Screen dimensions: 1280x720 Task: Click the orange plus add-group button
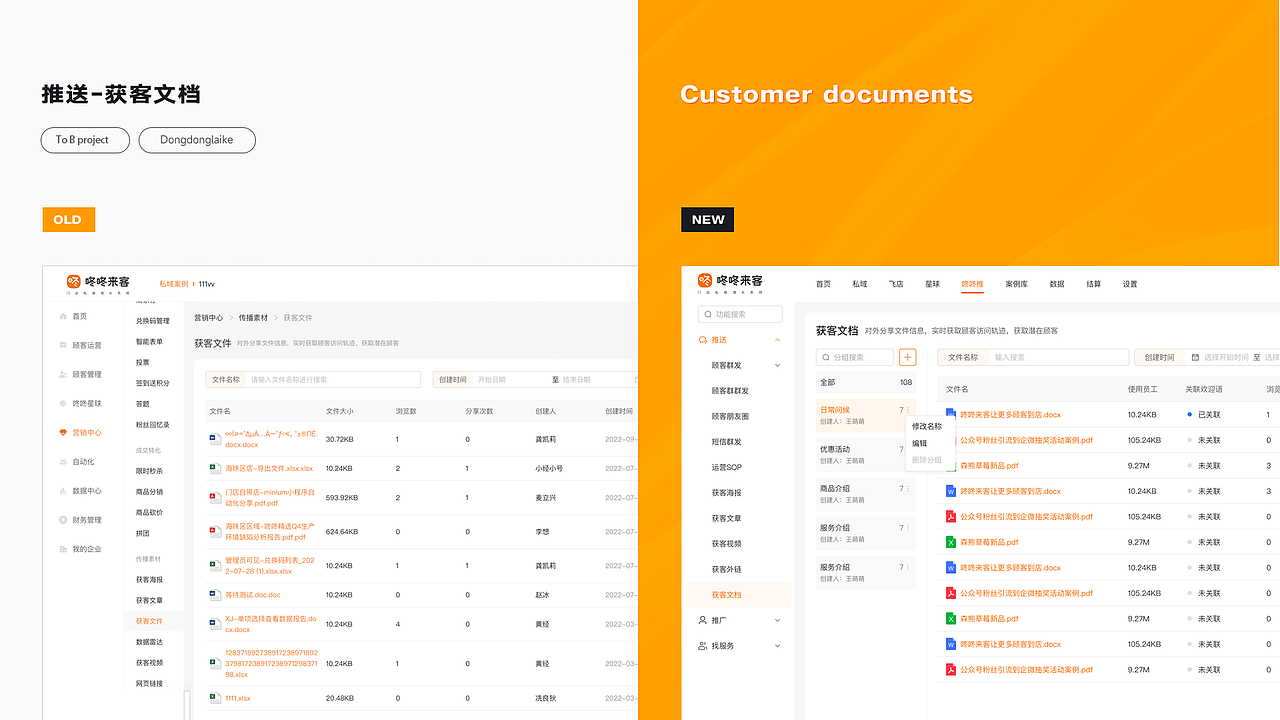click(907, 357)
